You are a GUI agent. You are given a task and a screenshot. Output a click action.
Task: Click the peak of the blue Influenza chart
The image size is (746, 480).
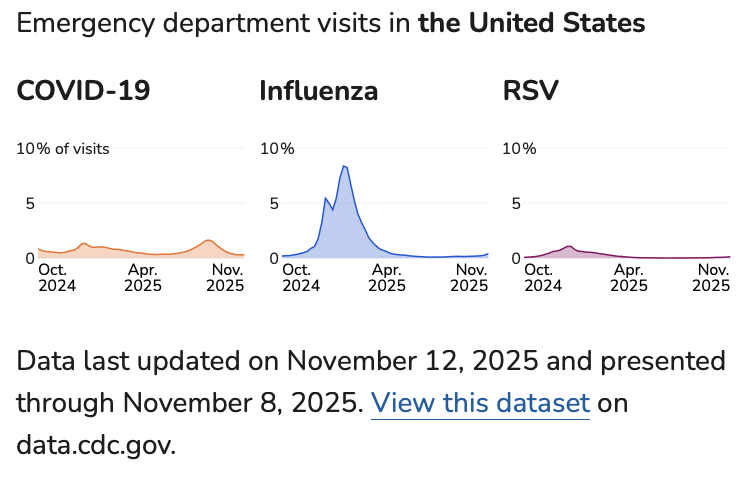pyautogui.click(x=344, y=167)
